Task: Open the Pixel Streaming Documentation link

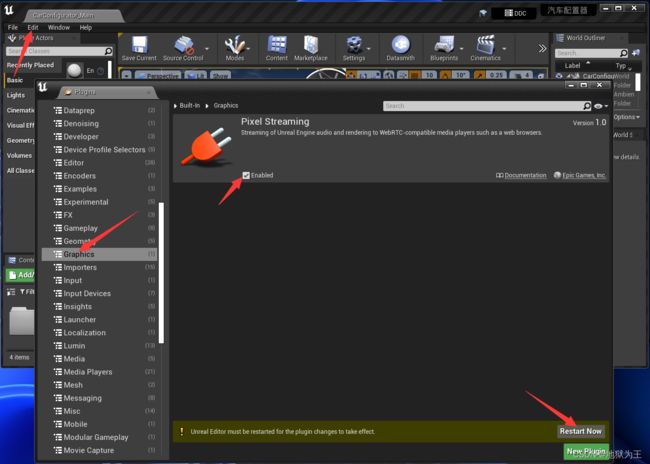Action: [x=521, y=175]
